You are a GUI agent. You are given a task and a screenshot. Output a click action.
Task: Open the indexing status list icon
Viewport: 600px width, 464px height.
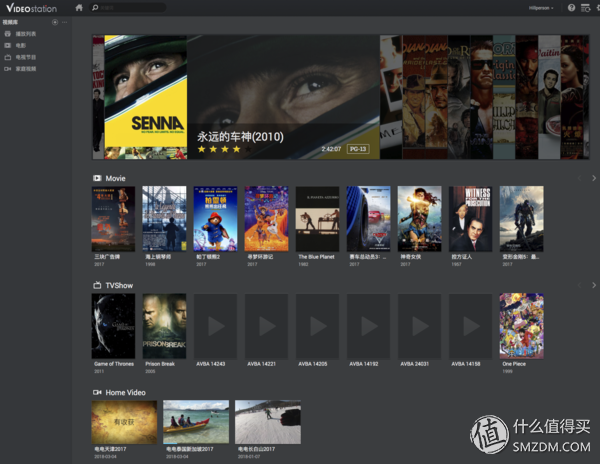click(x=585, y=8)
